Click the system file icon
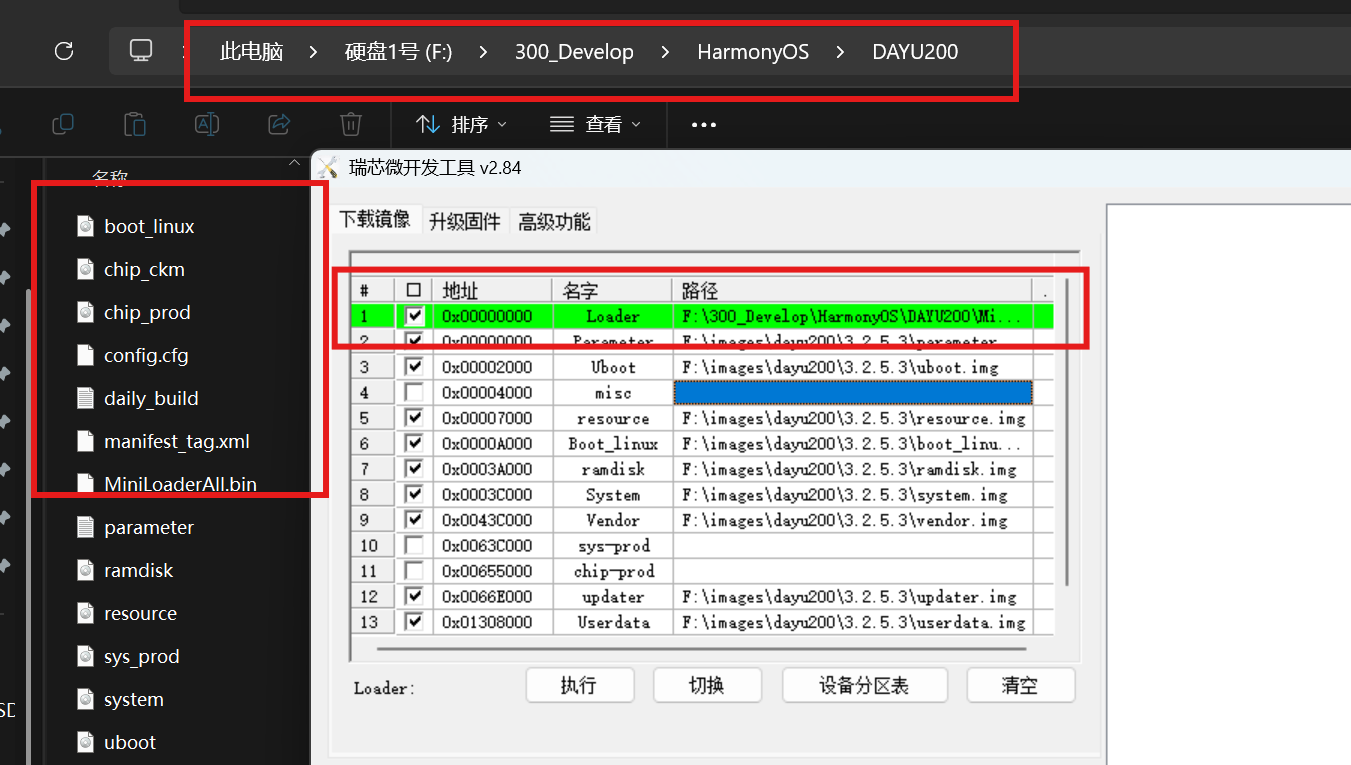Screen dimensions: 1351x765 click(x=86, y=699)
